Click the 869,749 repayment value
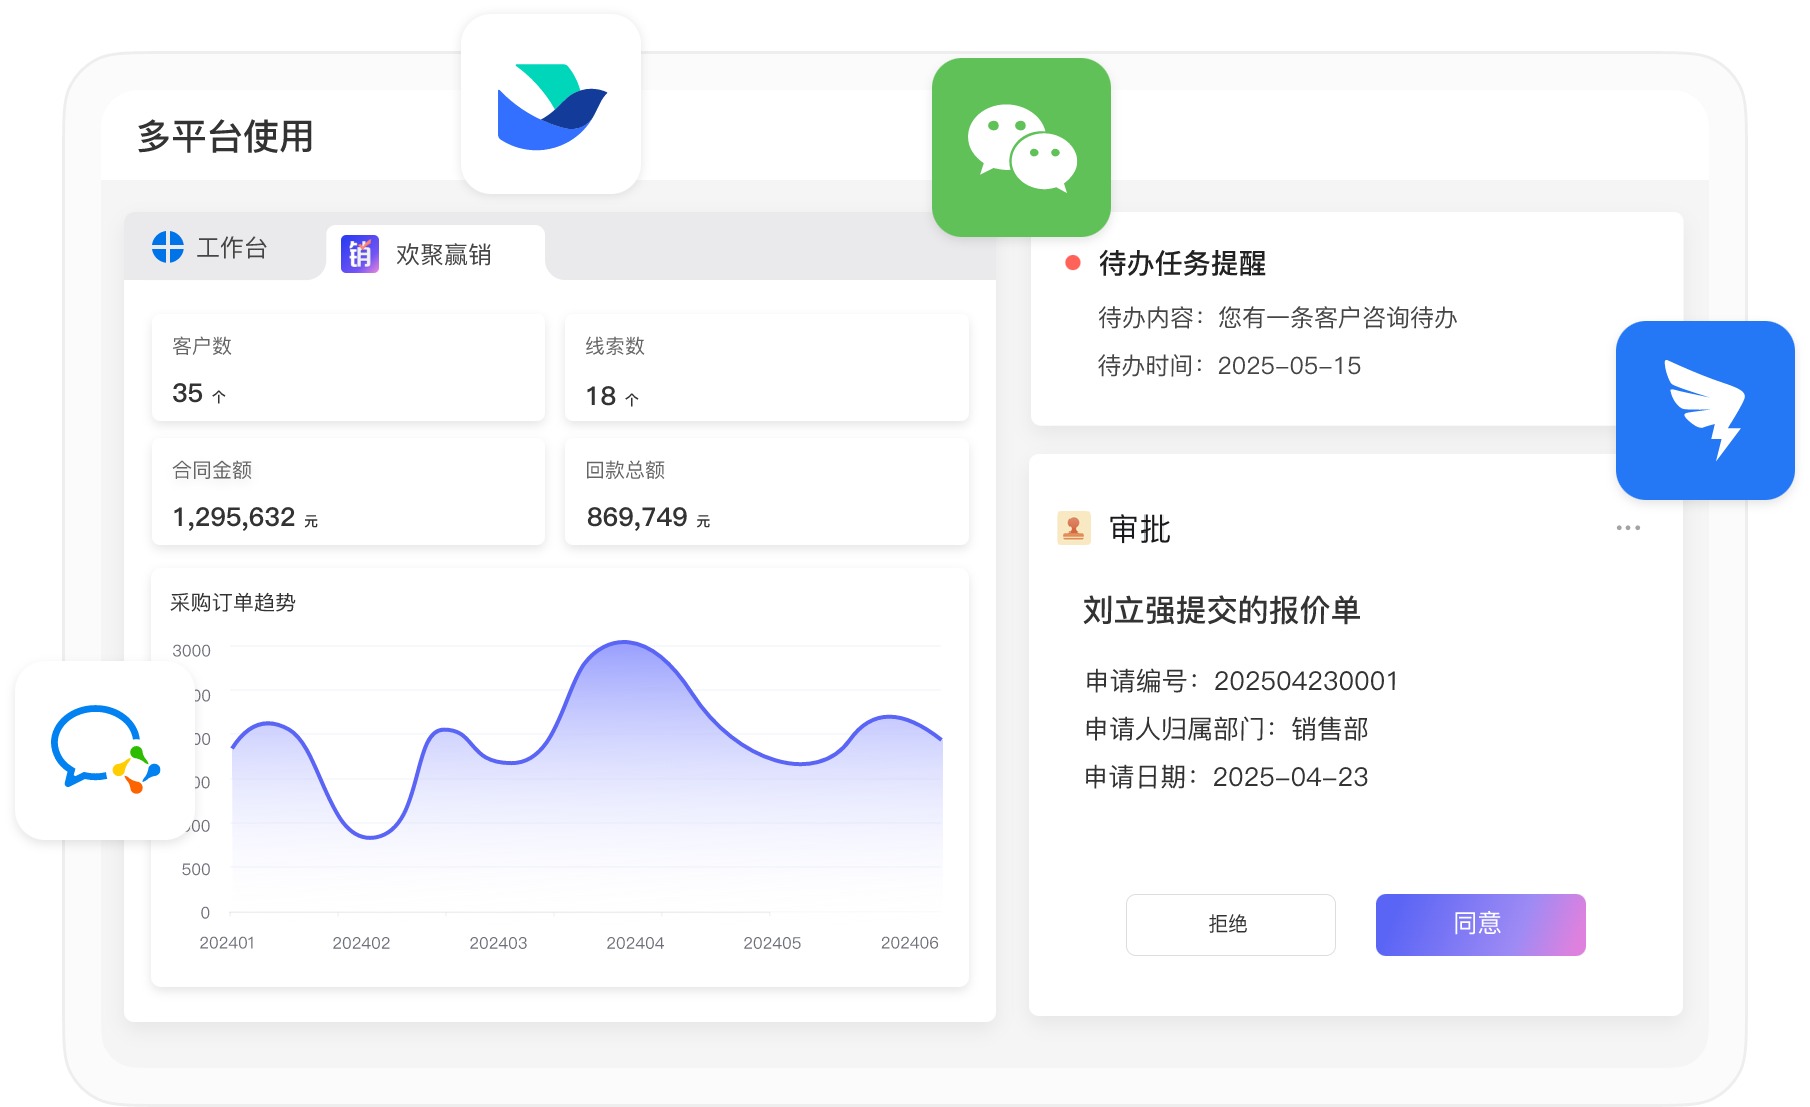1810x1107 pixels. click(637, 517)
